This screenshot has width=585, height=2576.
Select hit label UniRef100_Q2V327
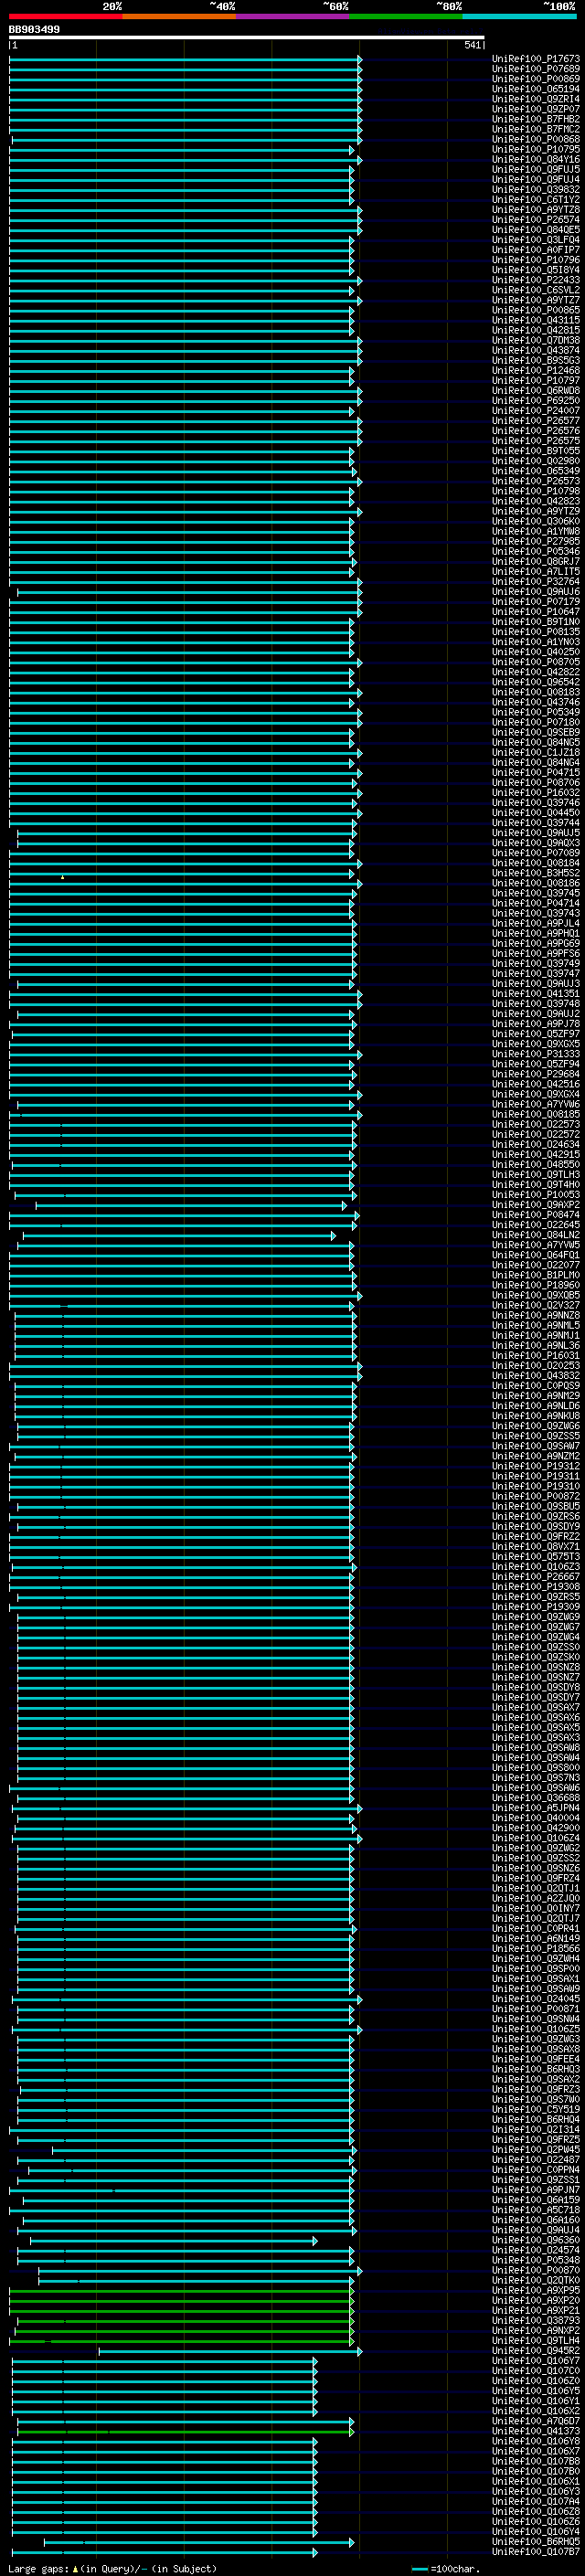(x=536, y=1305)
